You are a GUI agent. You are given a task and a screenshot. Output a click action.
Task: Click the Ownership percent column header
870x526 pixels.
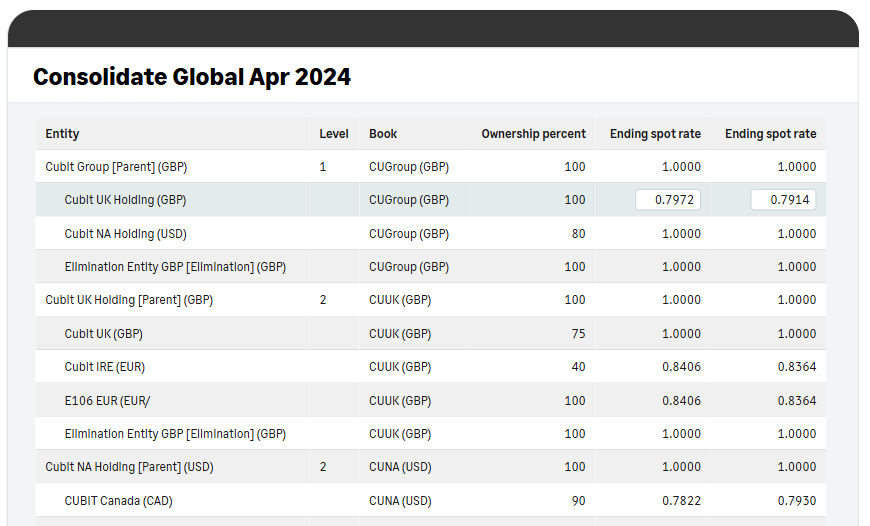pyautogui.click(x=533, y=134)
